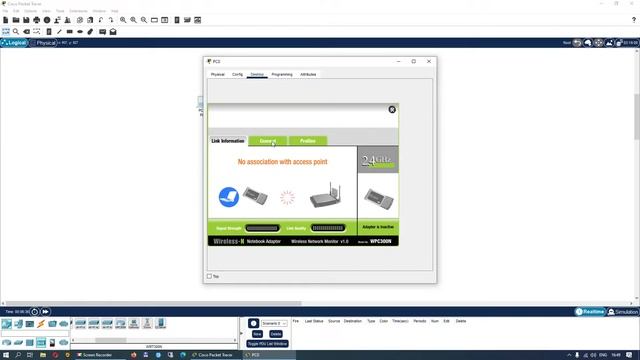The height and width of the screenshot is (360, 640).
Task: Switch to Physical workspace view
Action: [43, 42]
